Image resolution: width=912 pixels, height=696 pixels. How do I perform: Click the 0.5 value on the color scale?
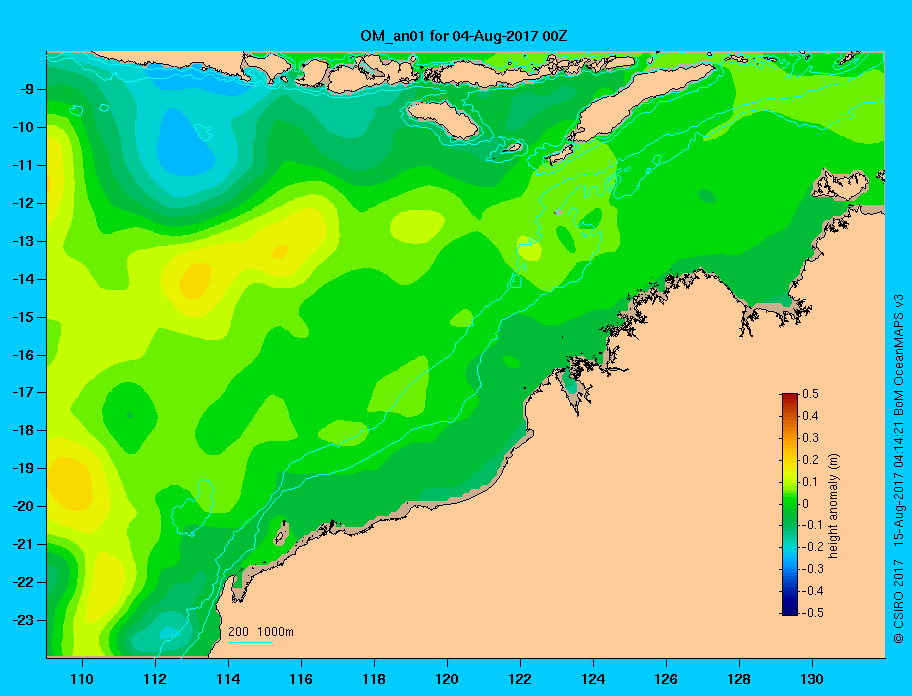(x=811, y=394)
